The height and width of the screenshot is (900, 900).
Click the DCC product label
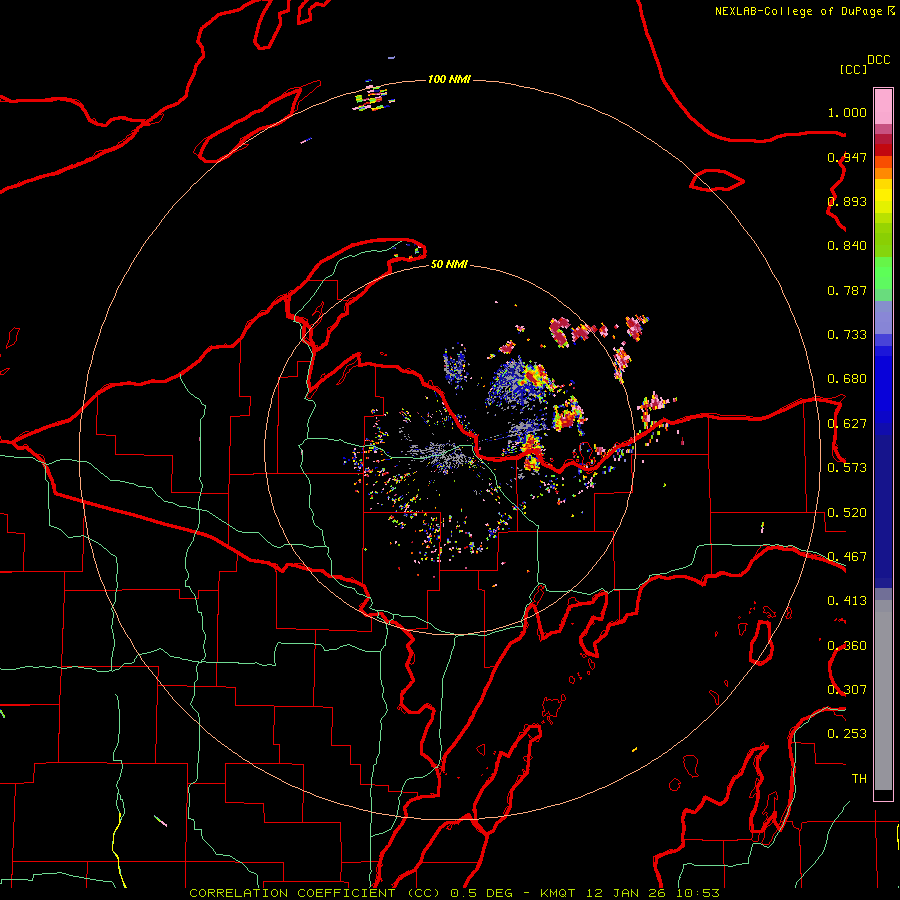pos(879,60)
